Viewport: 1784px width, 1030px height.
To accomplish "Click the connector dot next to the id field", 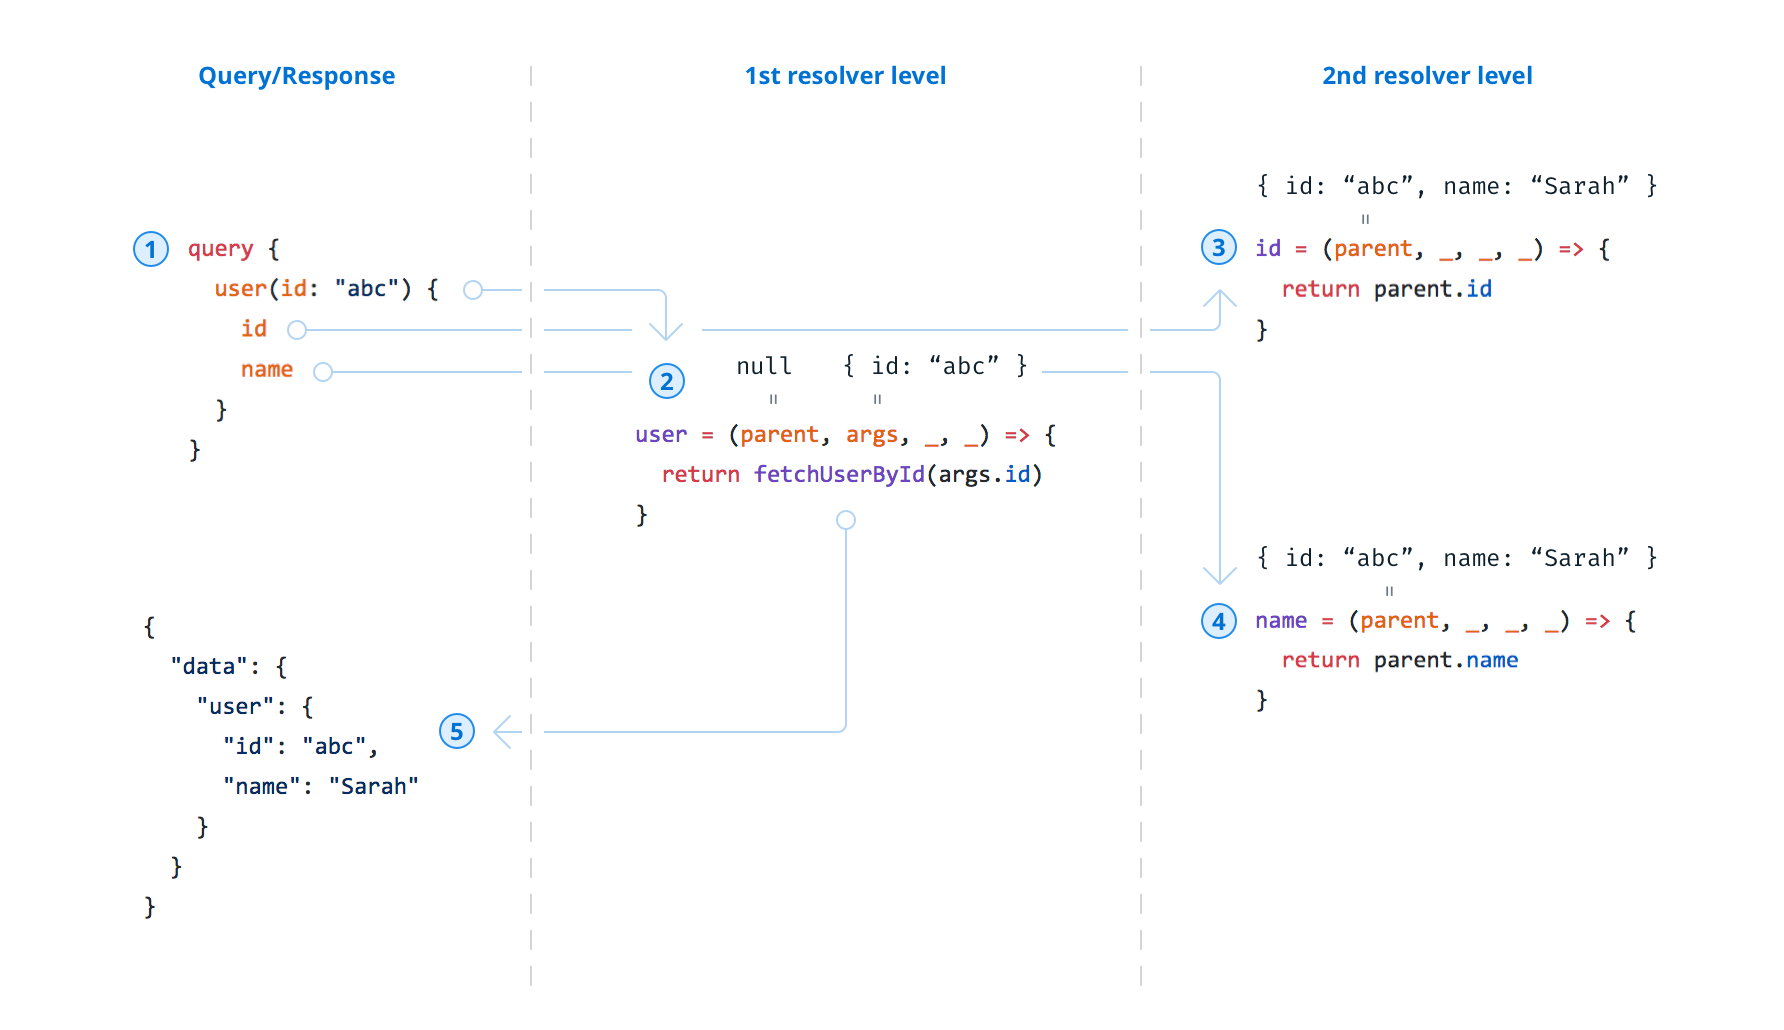I will coord(296,329).
